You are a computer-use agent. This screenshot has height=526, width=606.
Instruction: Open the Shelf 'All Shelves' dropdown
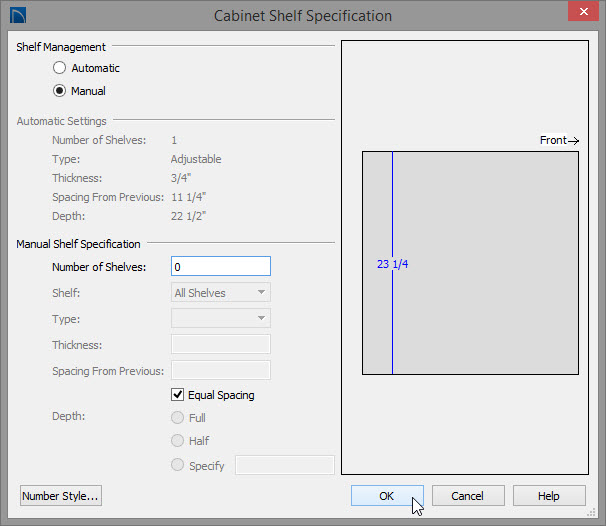point(221,293)
